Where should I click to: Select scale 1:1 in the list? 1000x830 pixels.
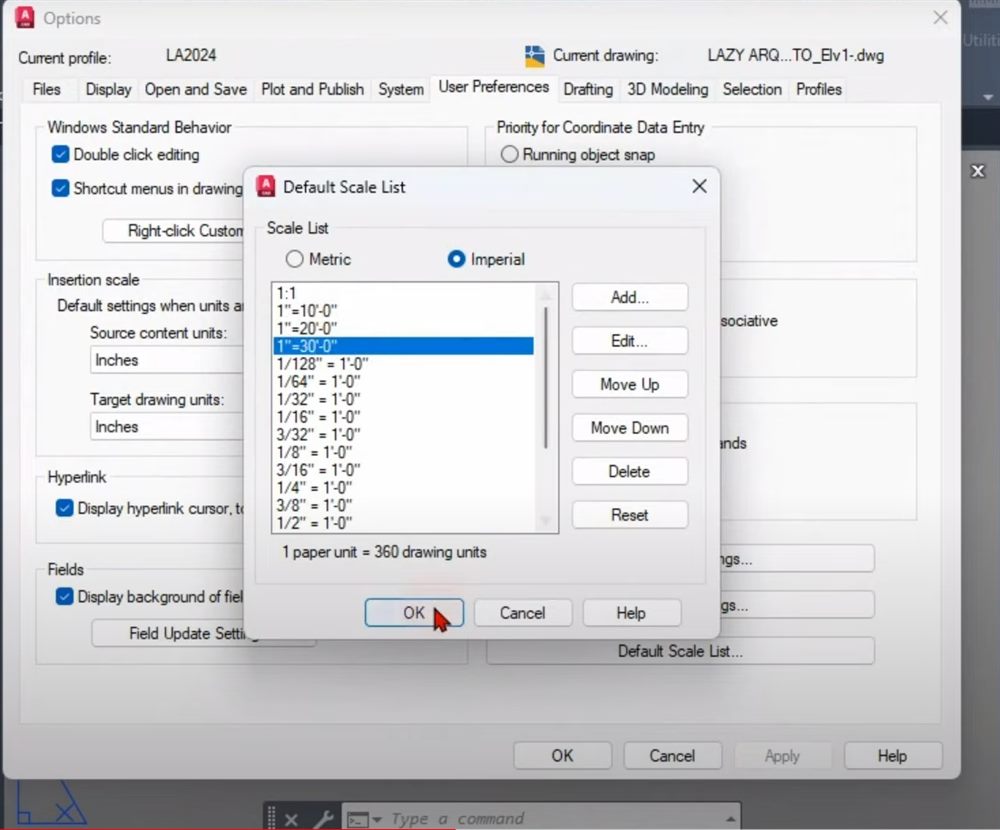click(403, 293)
